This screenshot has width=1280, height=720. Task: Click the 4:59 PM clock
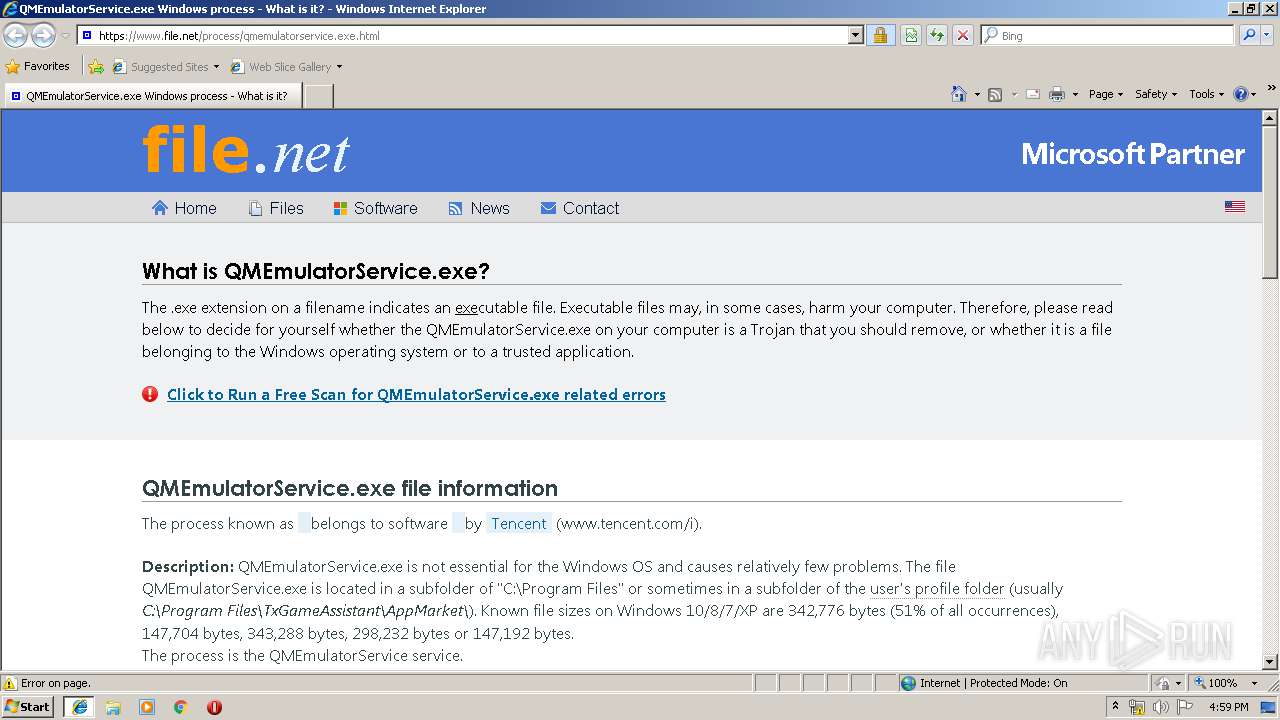1228,707
